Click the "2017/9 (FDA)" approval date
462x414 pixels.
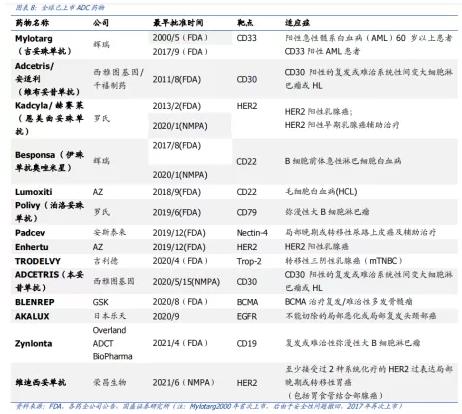coord(180,52)
